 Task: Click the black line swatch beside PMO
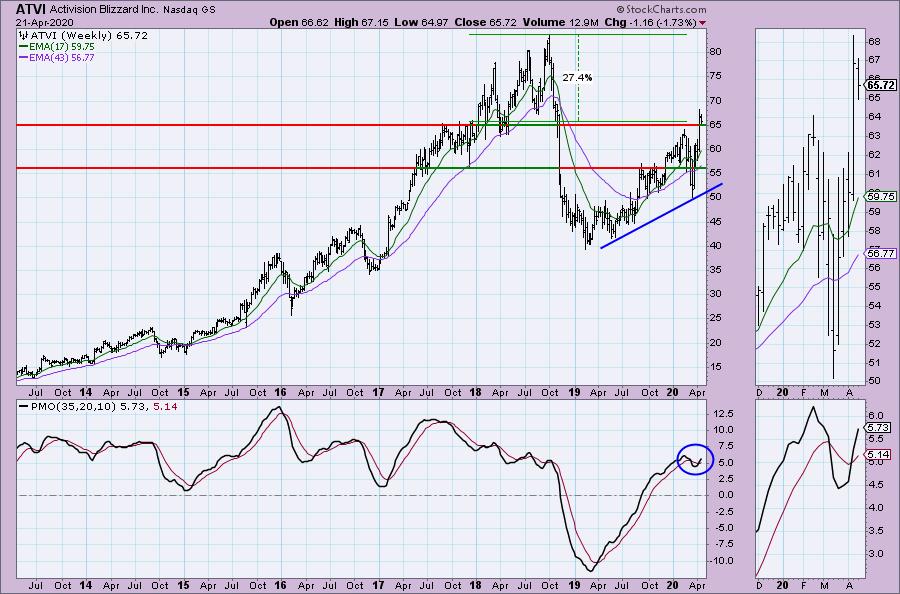coord(24,406)
